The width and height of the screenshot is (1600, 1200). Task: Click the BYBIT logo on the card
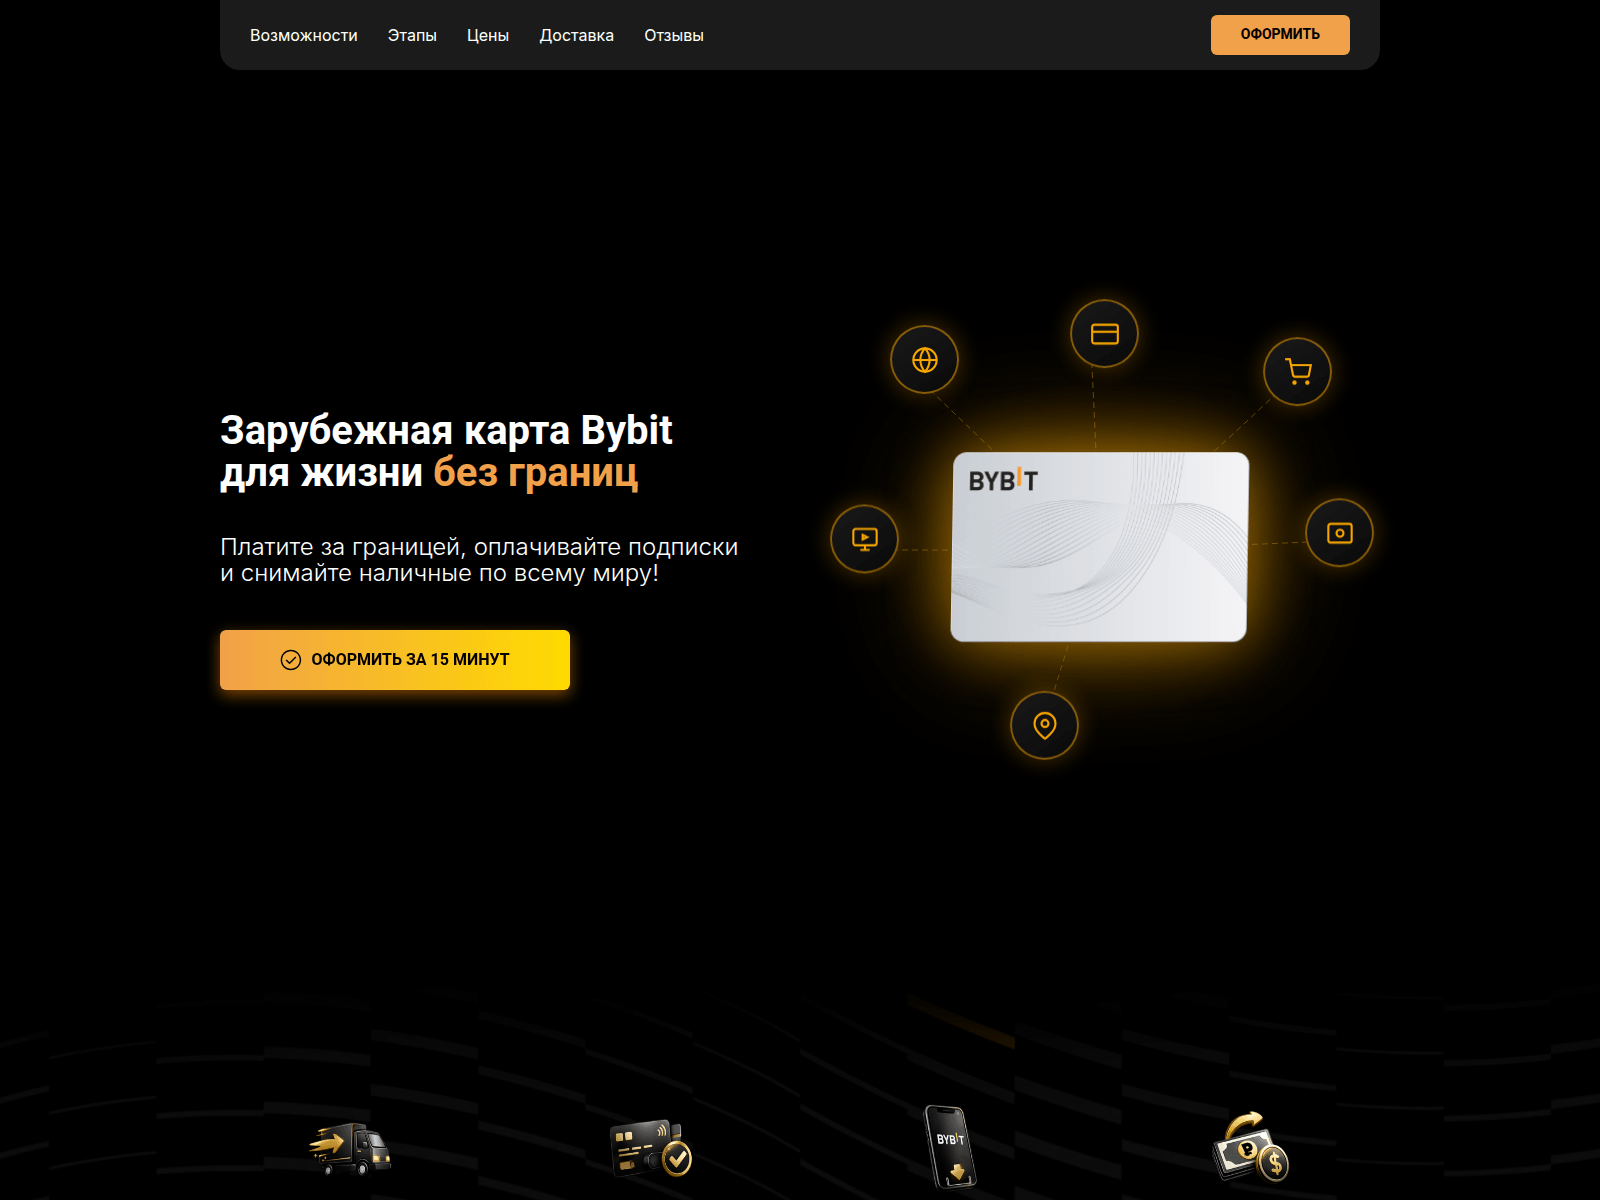click(1003, 481)
